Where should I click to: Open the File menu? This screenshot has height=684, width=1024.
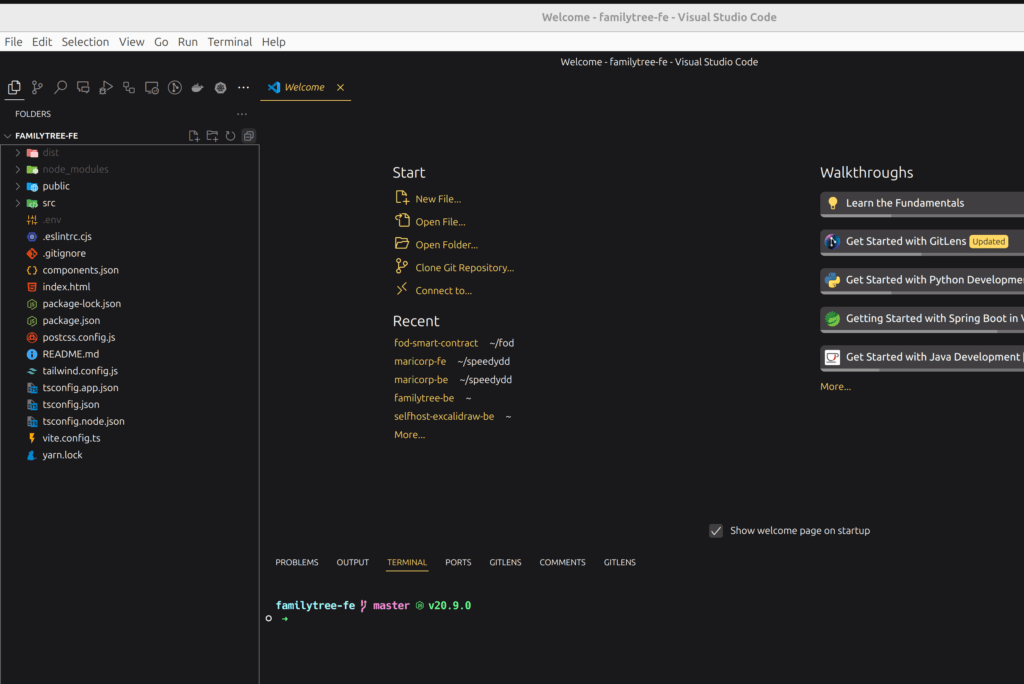coord(13,42)
